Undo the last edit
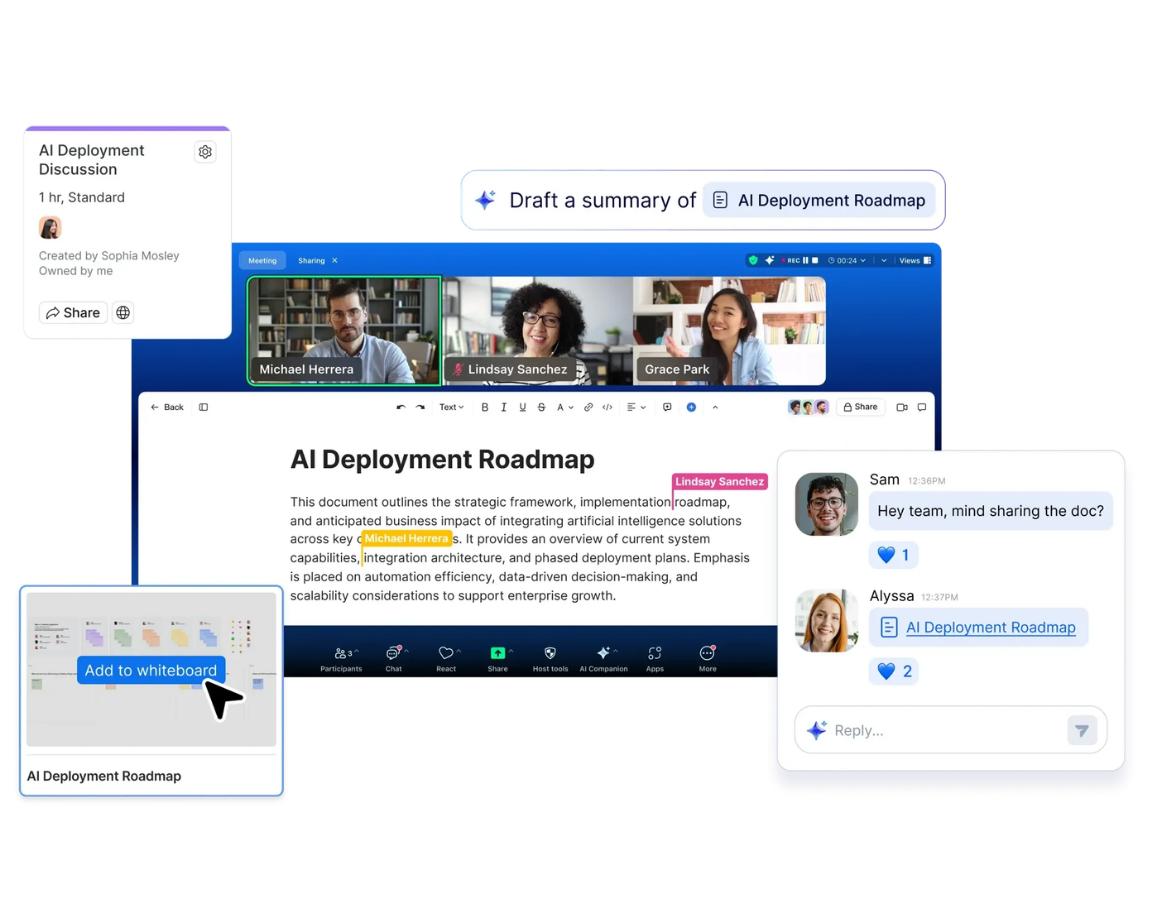 point(400,407)
